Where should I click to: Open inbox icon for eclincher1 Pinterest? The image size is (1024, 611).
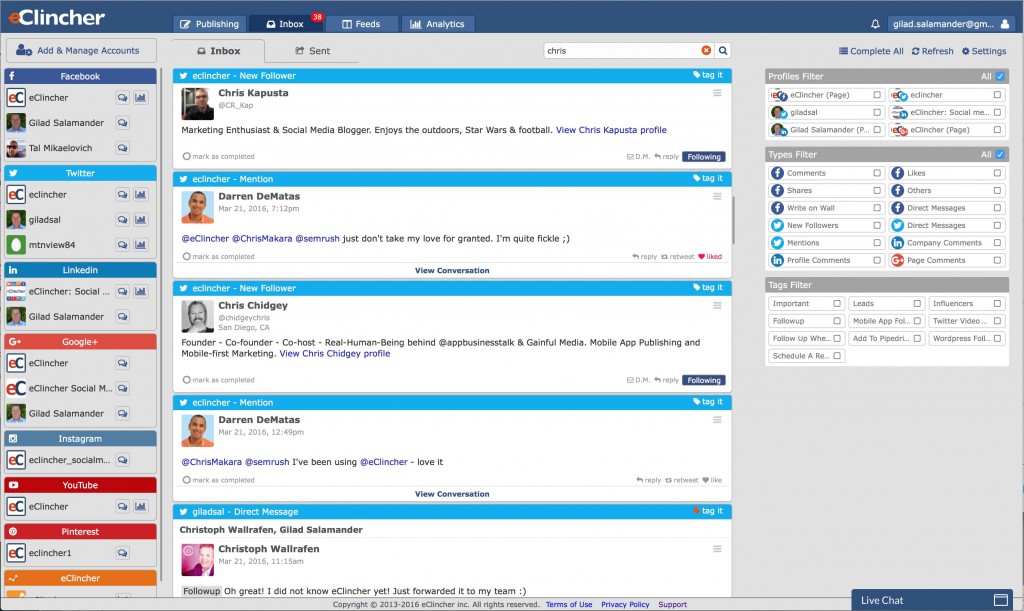coord(122,553)
